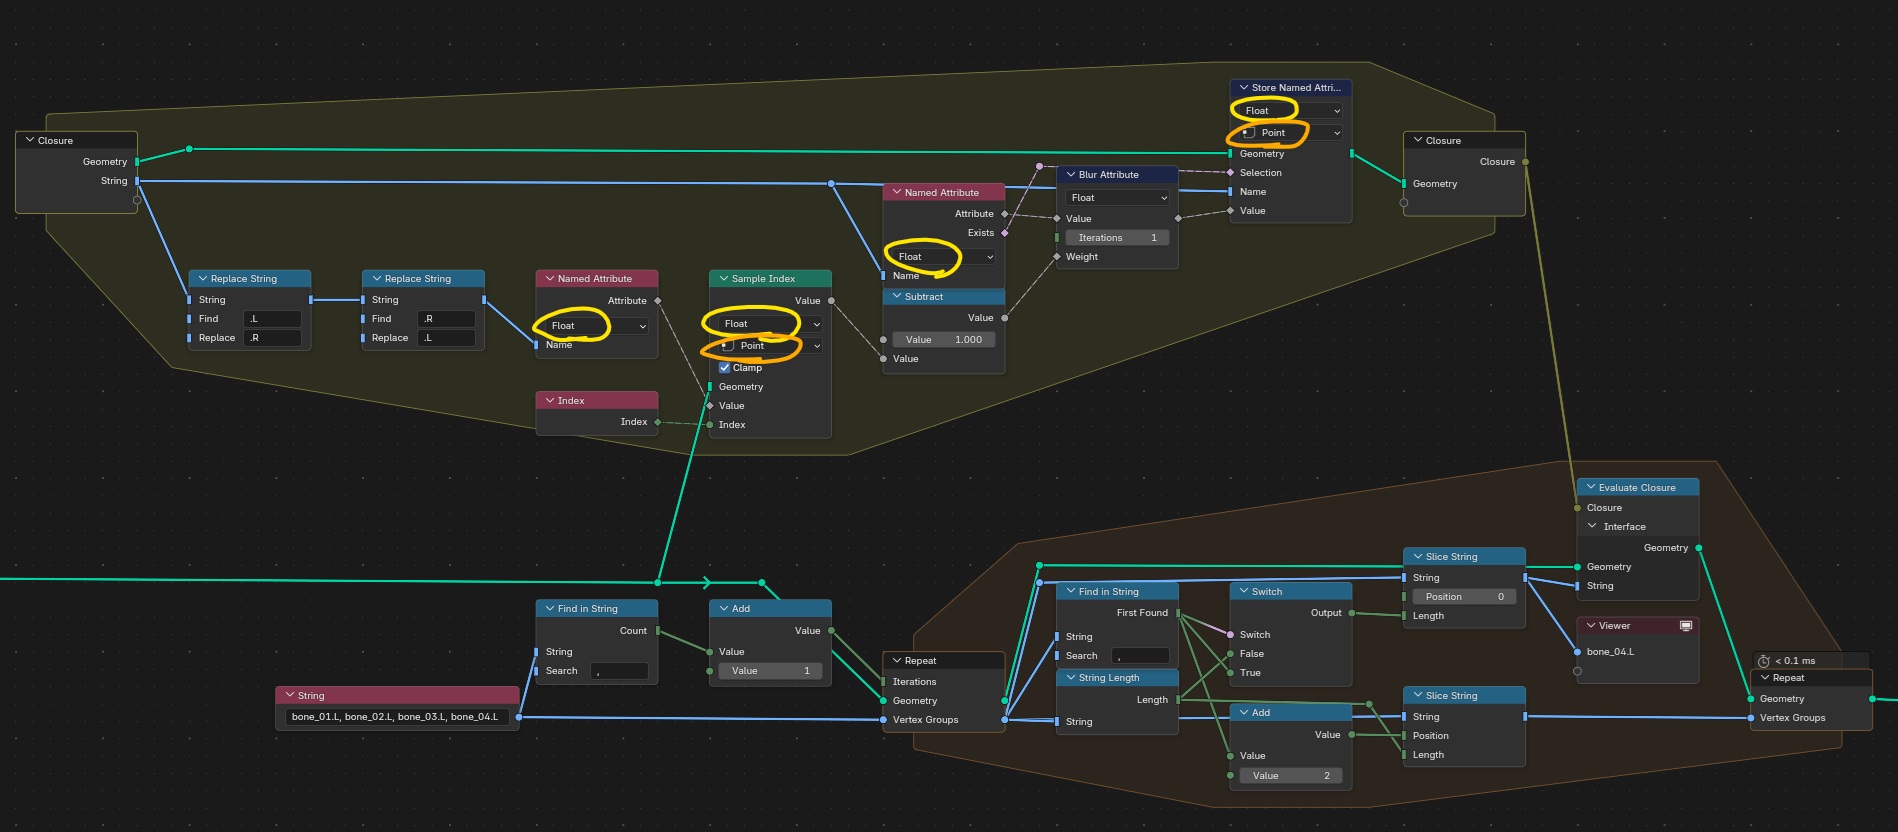This screenshot has width=1898, height=832.
Task: Collapse the Interface panel in Evaluate Closure
Action: tap(1593, 527)
